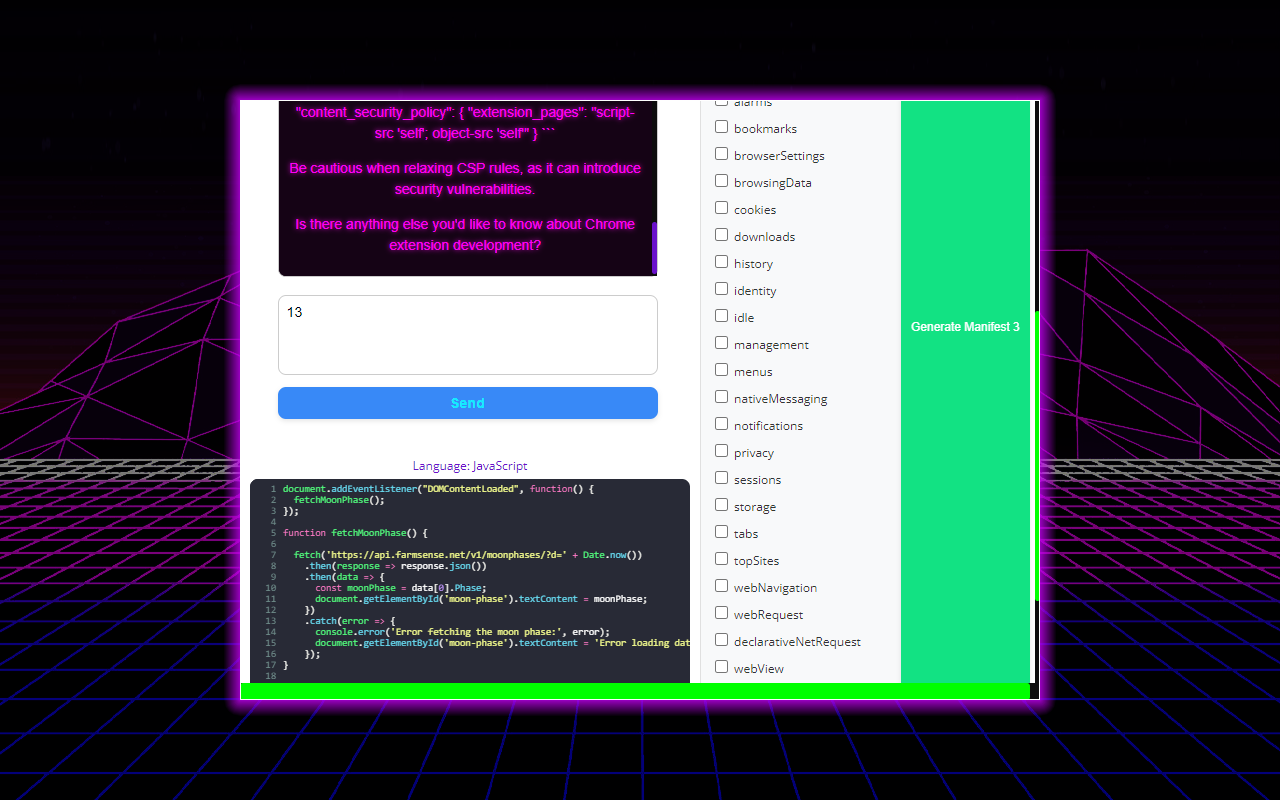This screenshot has width=1280, height=800.
Task: Click the 'Language: JavaScript' label
Action: 470,466
